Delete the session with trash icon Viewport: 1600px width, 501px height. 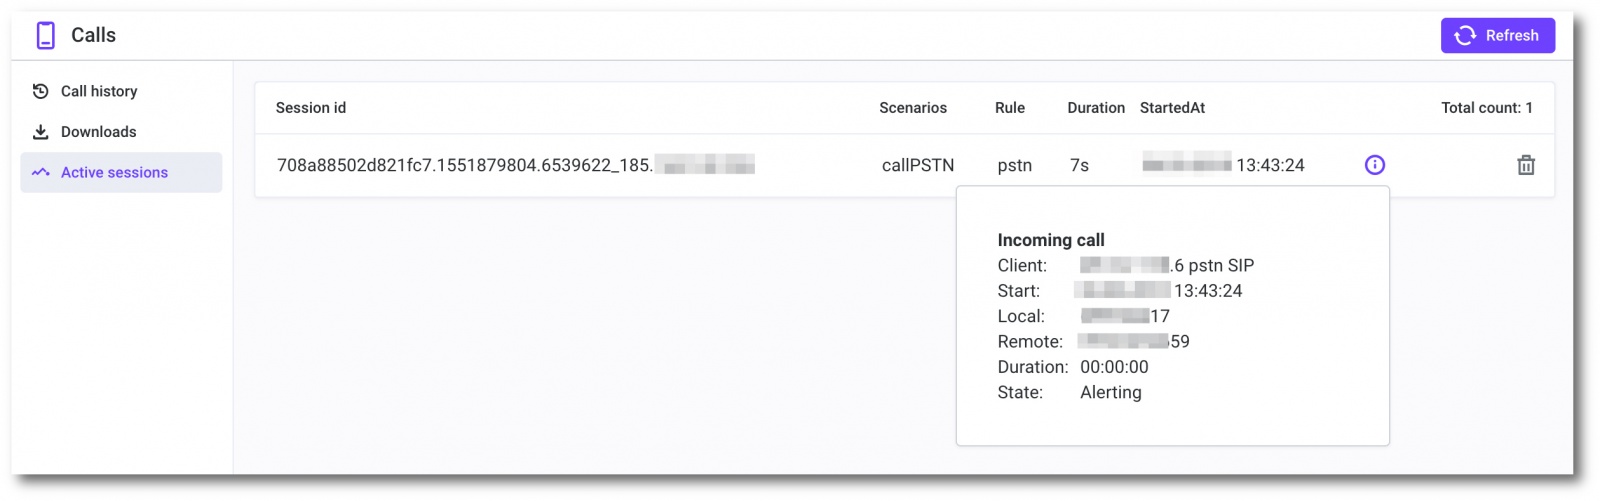click(1525, 165)
